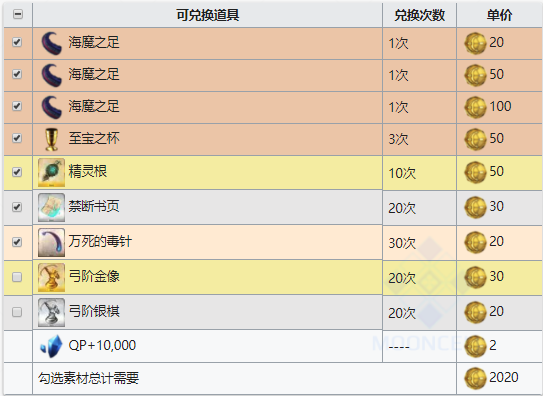This screenshot has width=543, height=396.
Task: Uncheck 海魔之足 priced at 100
Action: point(17,106)
